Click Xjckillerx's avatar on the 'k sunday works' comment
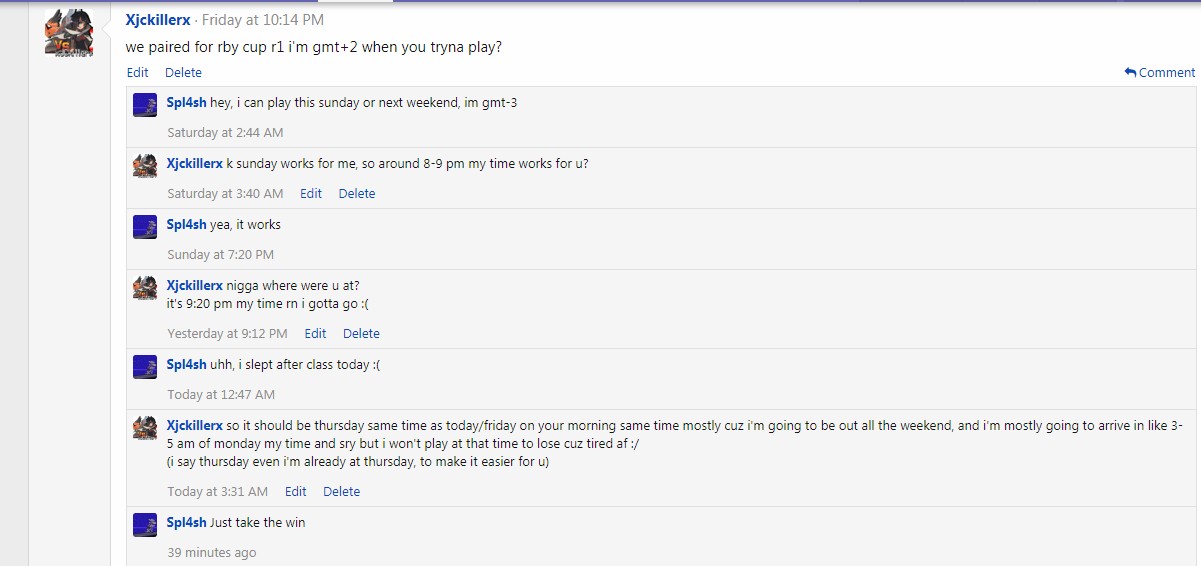The image size is (1201, 566). (x=145, y=166)
